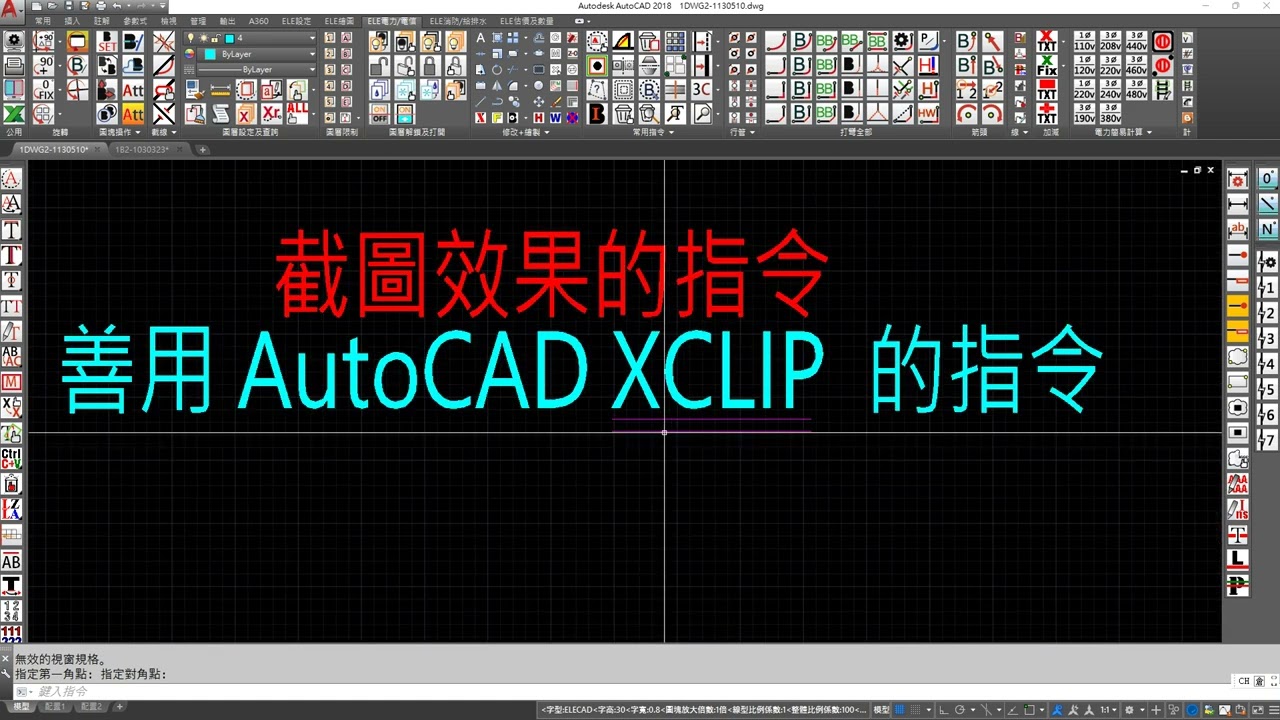Click the red plus TXT icon
This screenshot has height=720, width=1280.
click(x=1047, y=114)
